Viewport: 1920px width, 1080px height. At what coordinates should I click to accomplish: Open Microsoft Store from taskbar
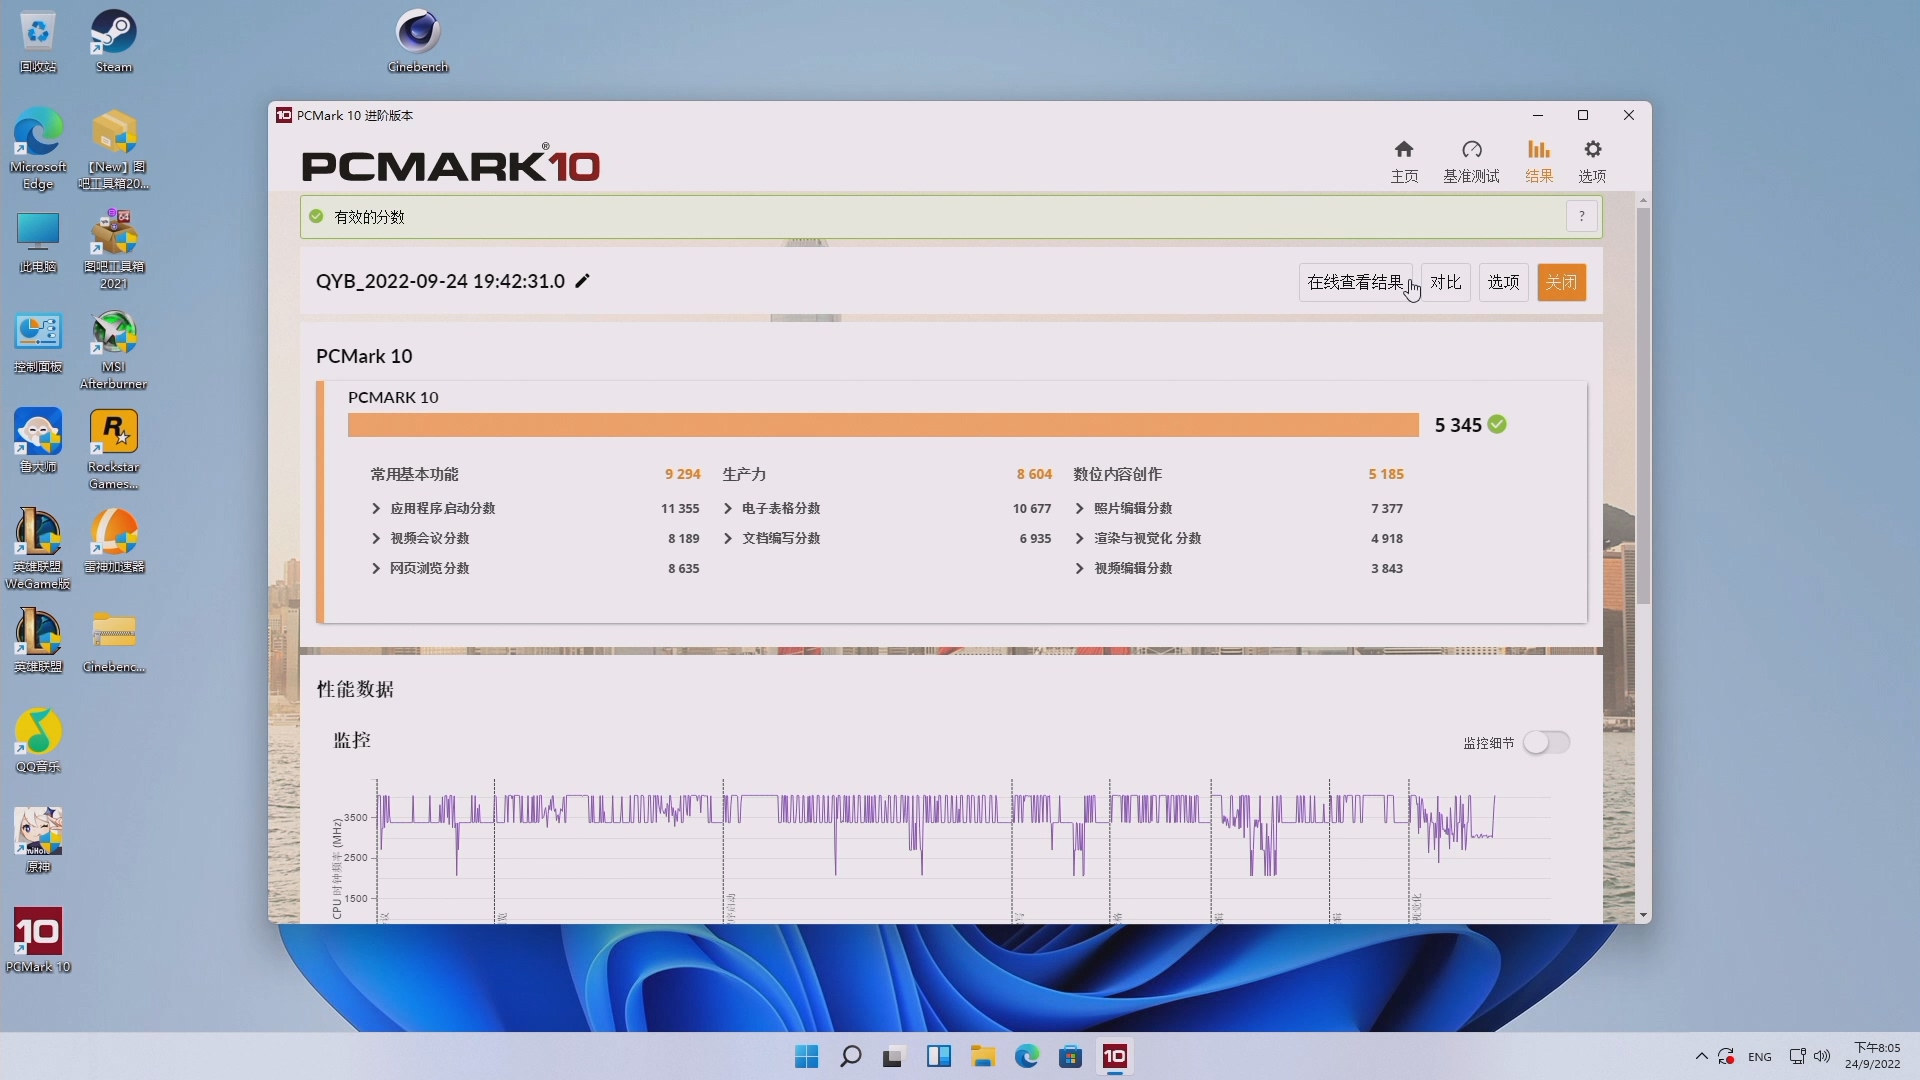[x=1071, y=1057]
